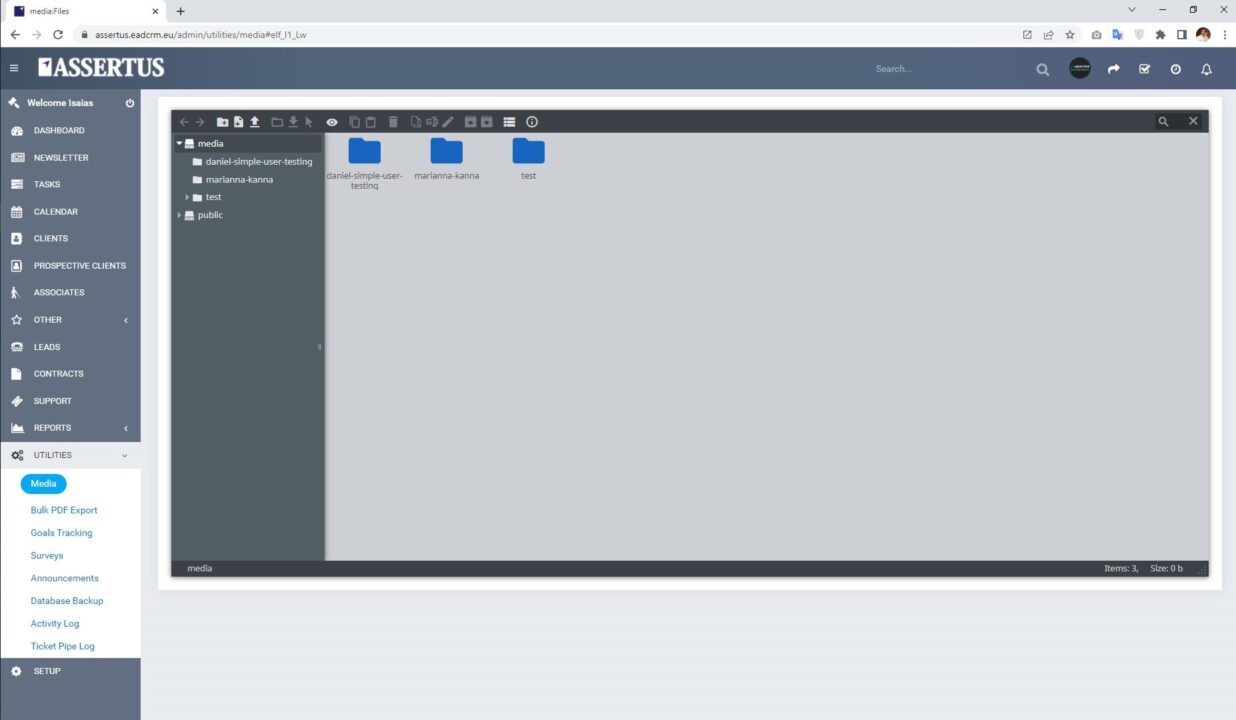Select daniel-simple-user-testing in the folder tree
This screenshot has height=720, width=1236.
pos(259,161)
